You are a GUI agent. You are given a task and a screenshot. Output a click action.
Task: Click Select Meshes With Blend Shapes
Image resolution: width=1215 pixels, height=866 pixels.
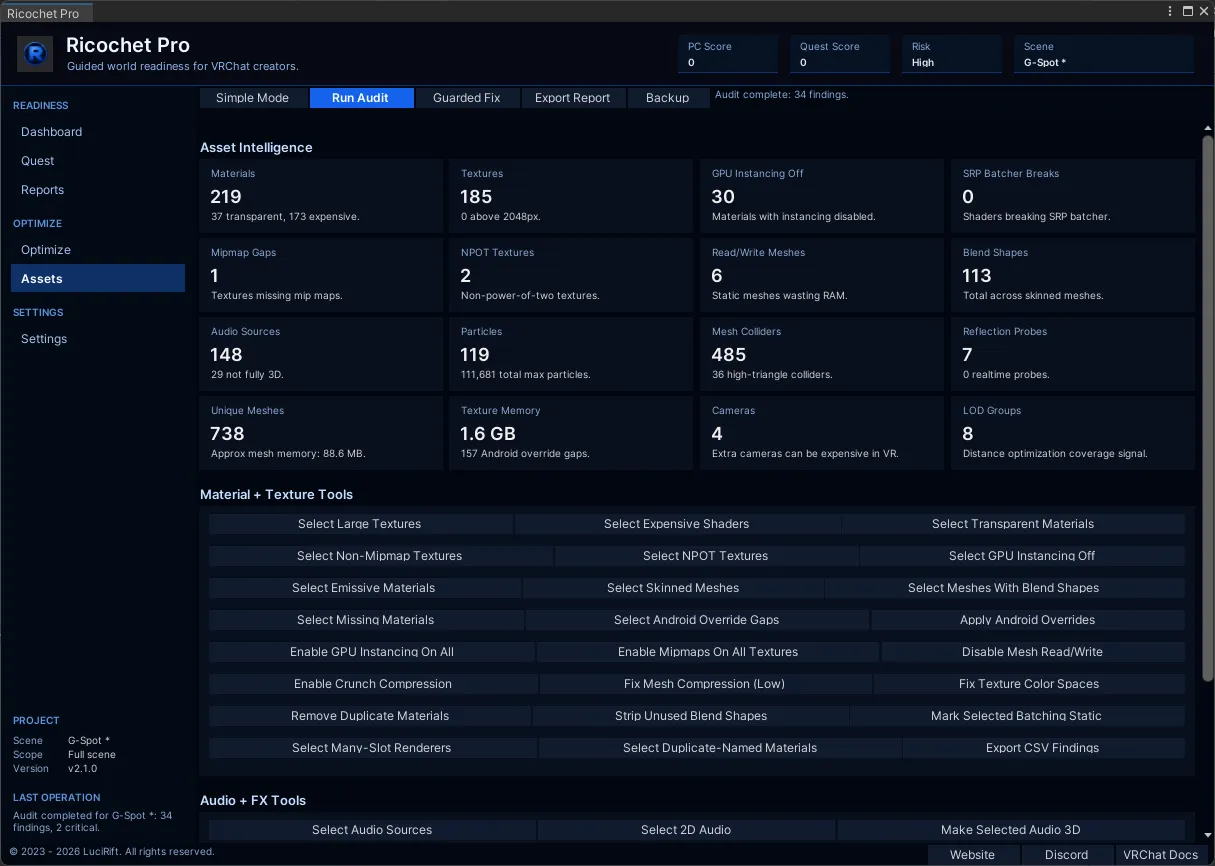click(x=1004, y=588)
